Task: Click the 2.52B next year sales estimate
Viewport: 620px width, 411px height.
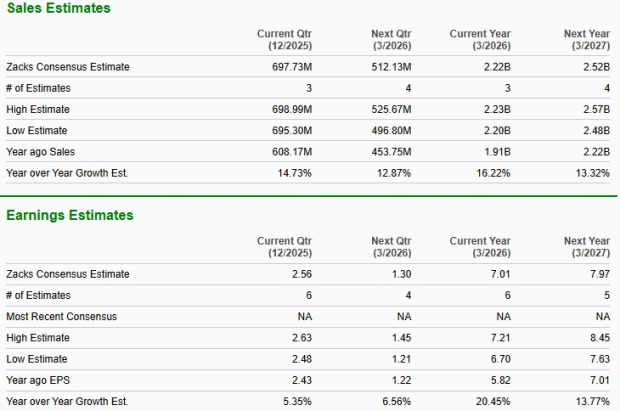Action: 595,67
